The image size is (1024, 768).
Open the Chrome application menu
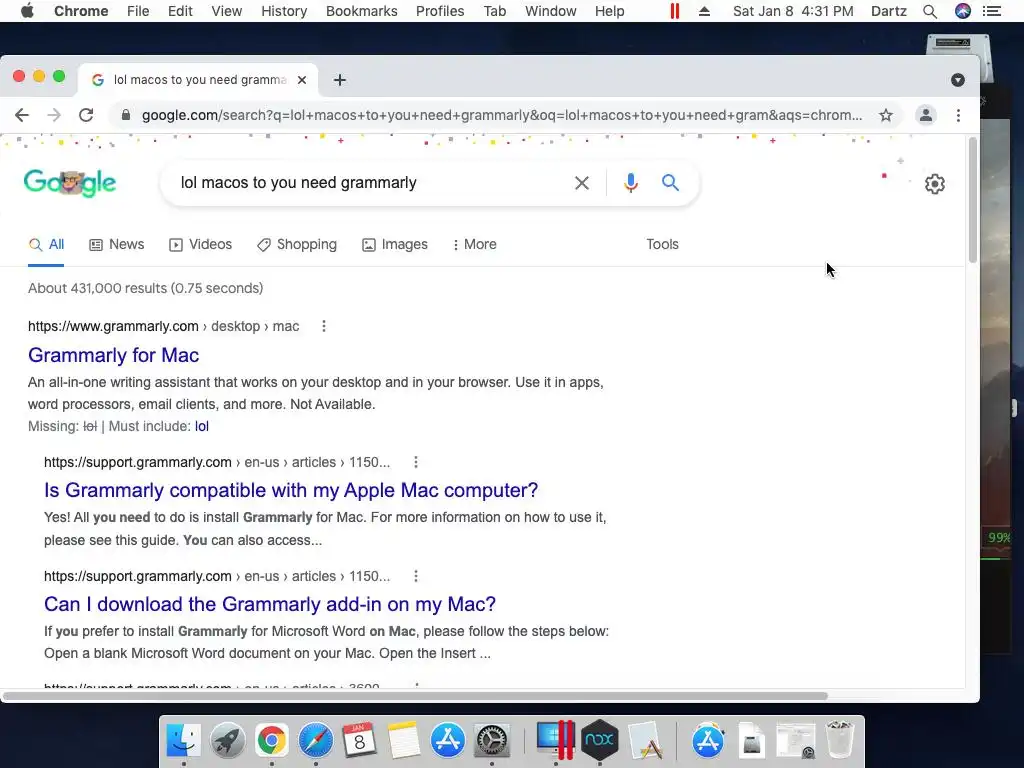click(81, 11)
